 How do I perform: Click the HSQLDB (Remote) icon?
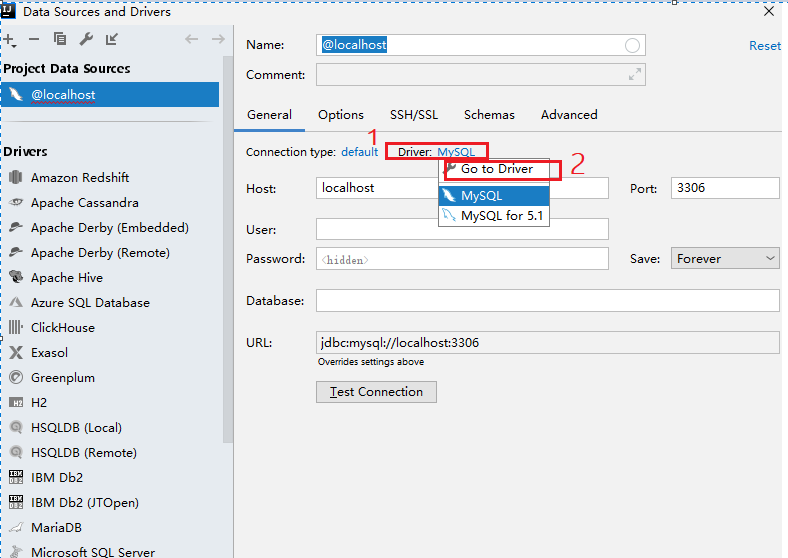tap(16, 452)
